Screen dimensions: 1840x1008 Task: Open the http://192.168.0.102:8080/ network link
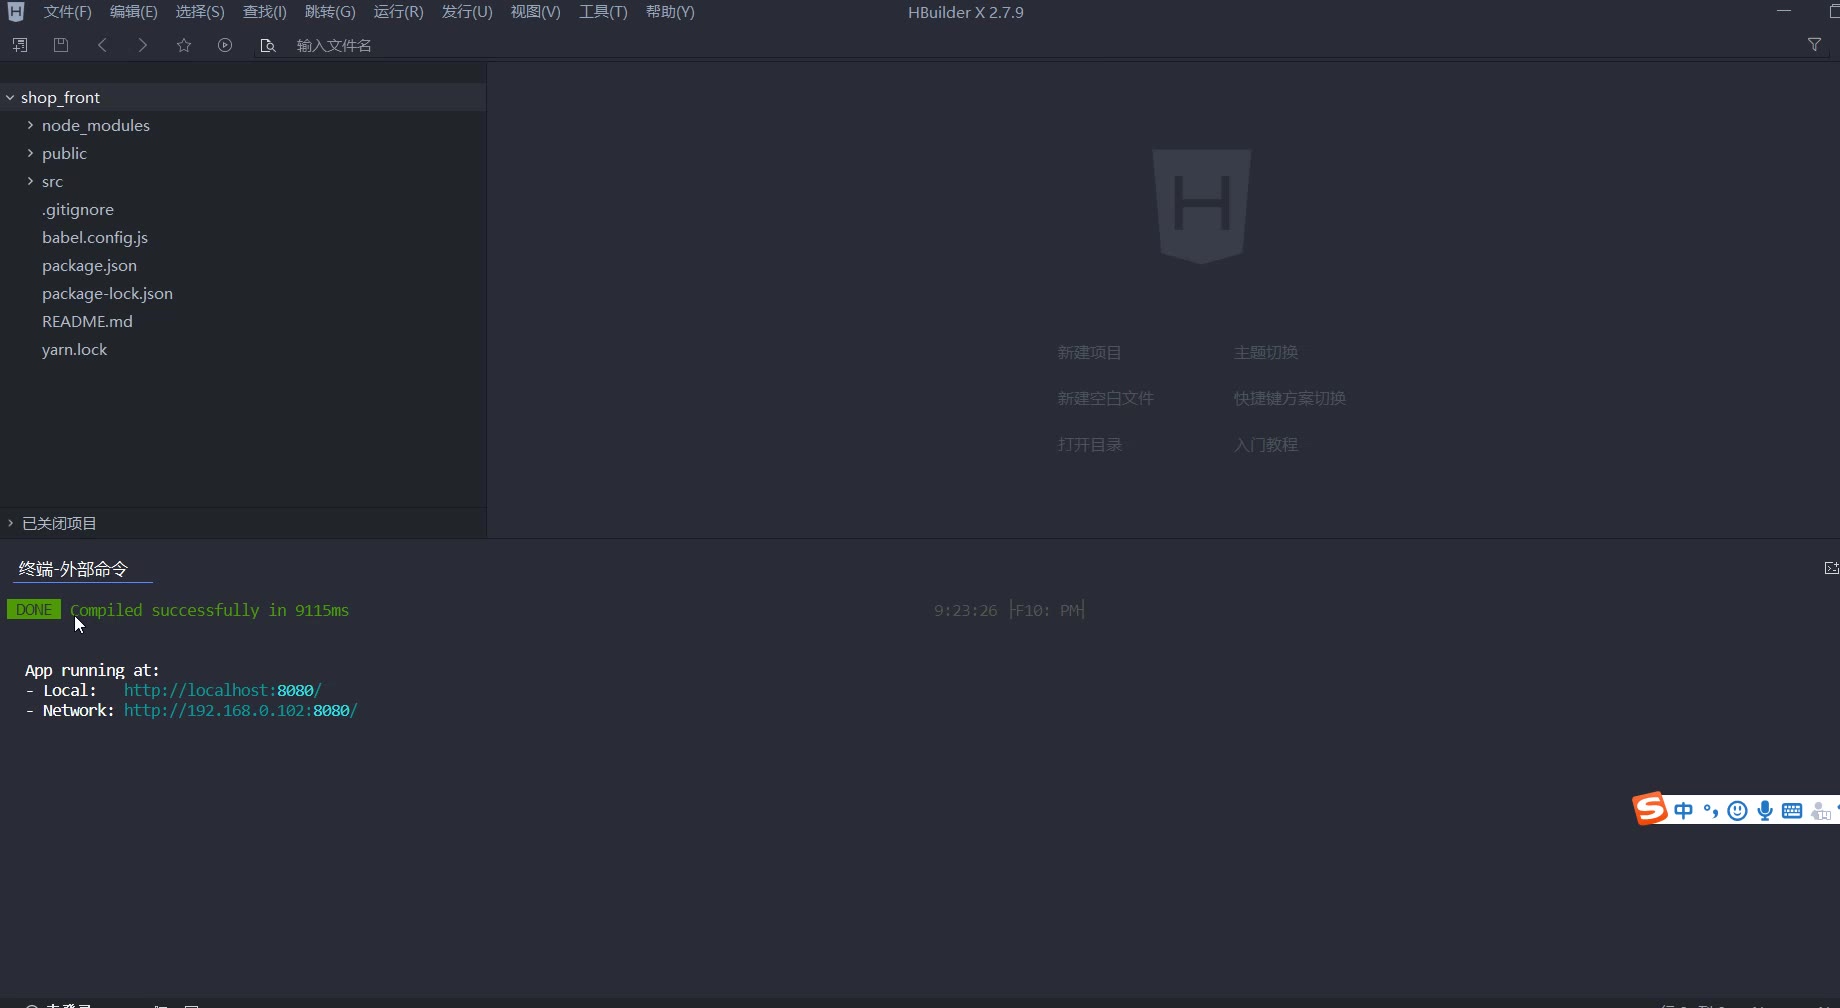(240, 710)
